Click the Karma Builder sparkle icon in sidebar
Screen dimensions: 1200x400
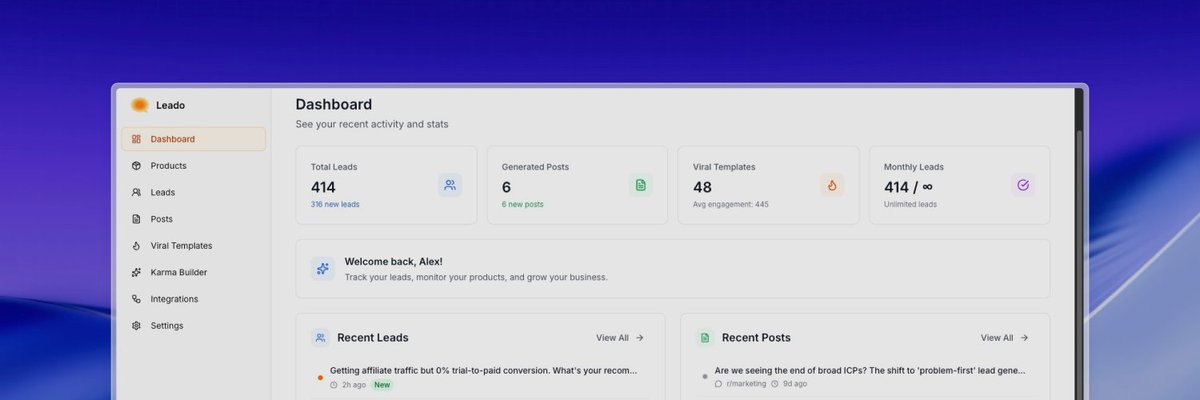coord(136,272)
